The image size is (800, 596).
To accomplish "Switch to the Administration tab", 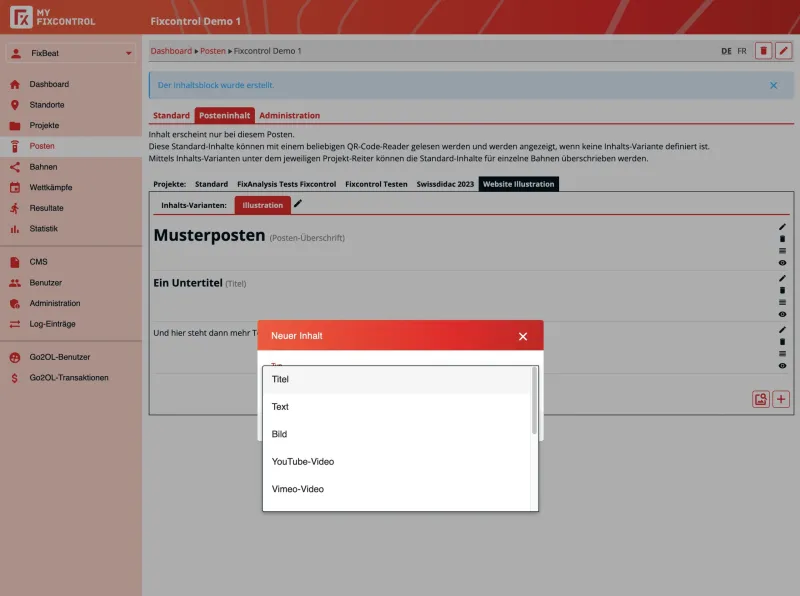I will 289,115.
